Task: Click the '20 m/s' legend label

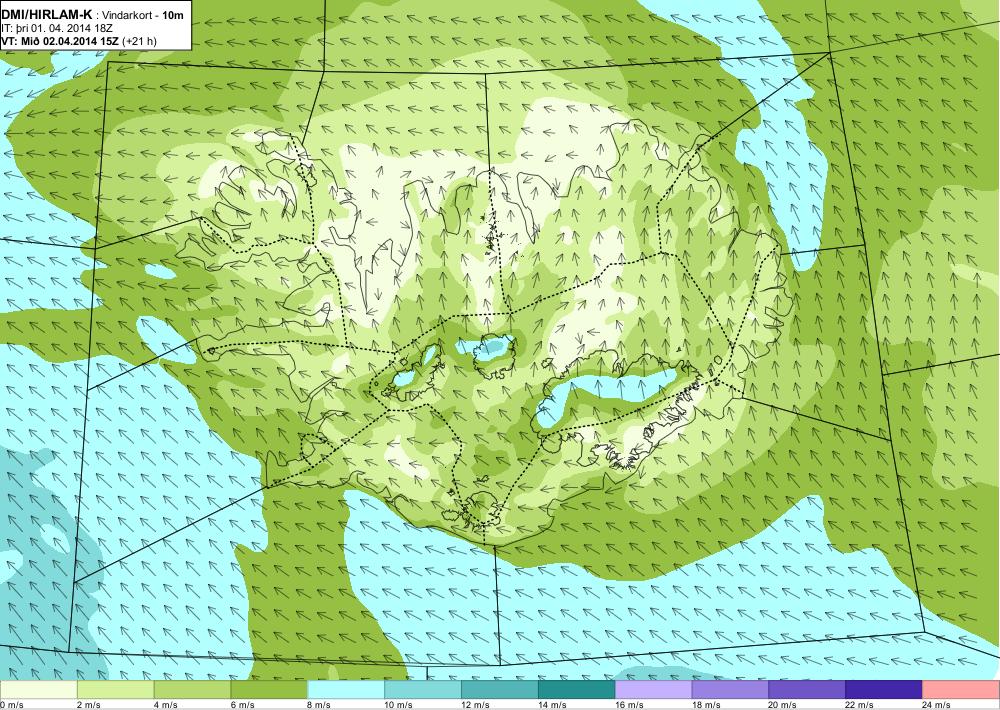Action: tap(783, 705)
